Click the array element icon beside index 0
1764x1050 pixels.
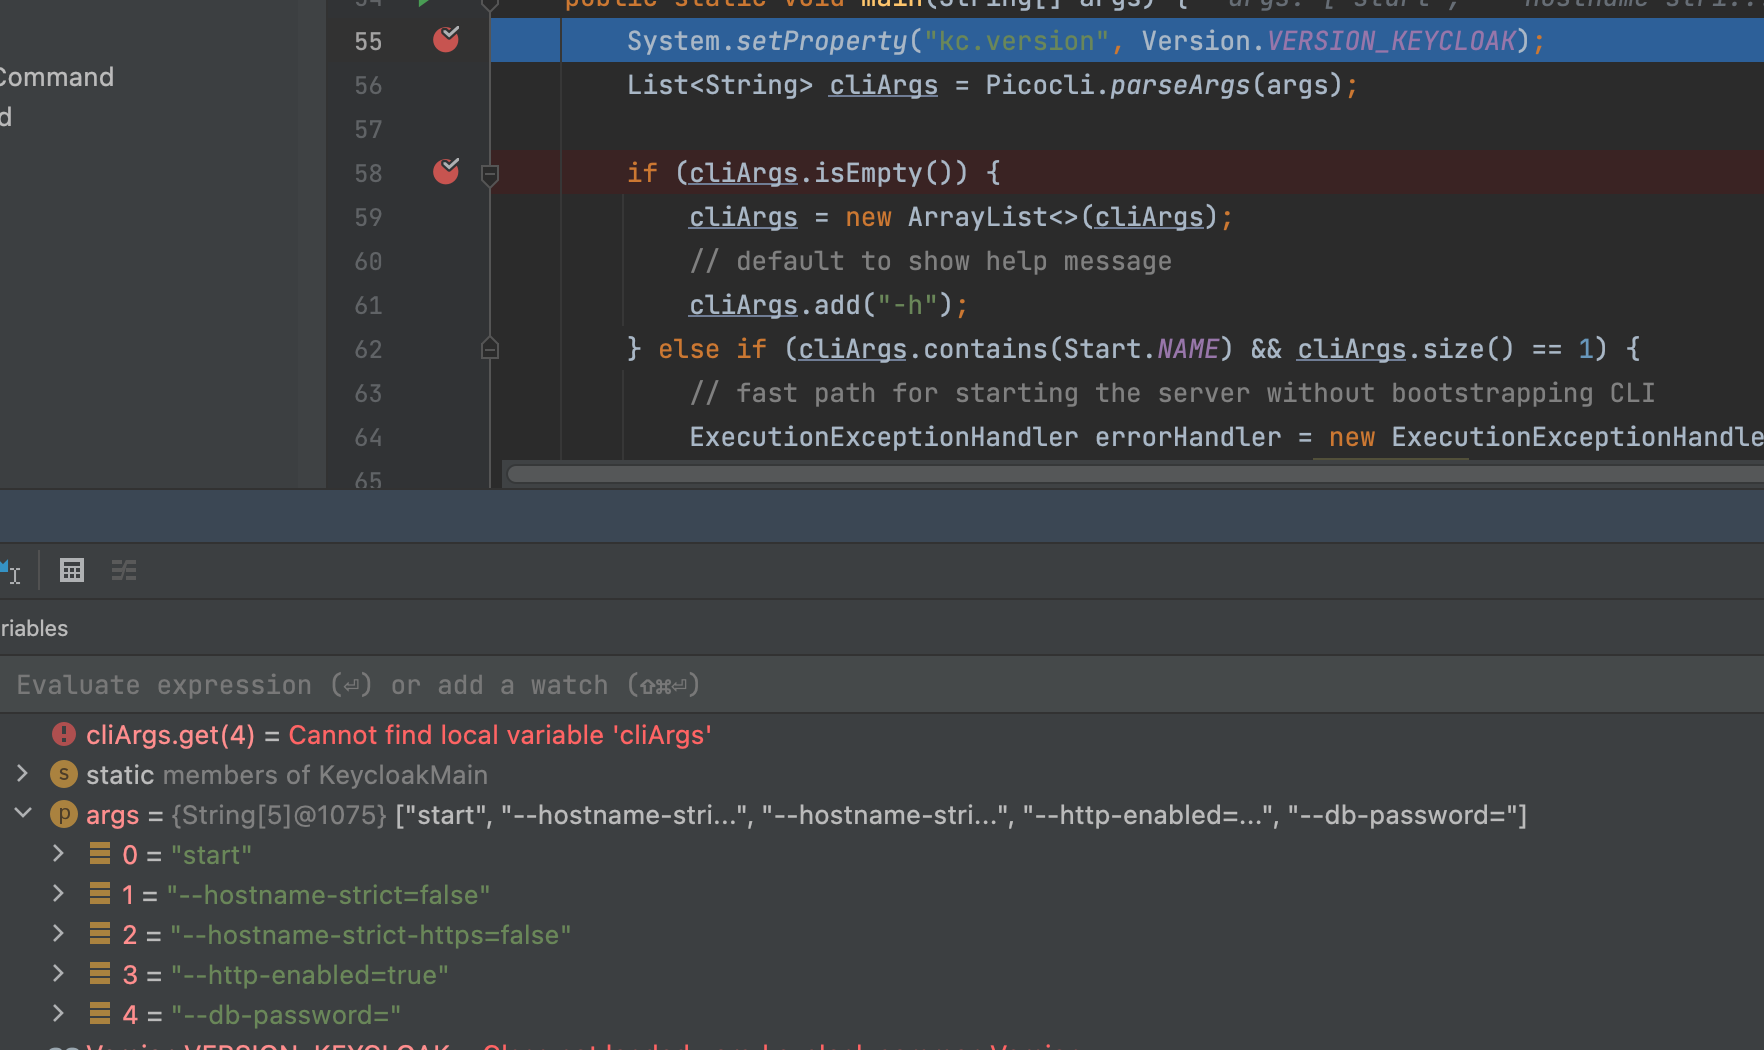point(100,854)
